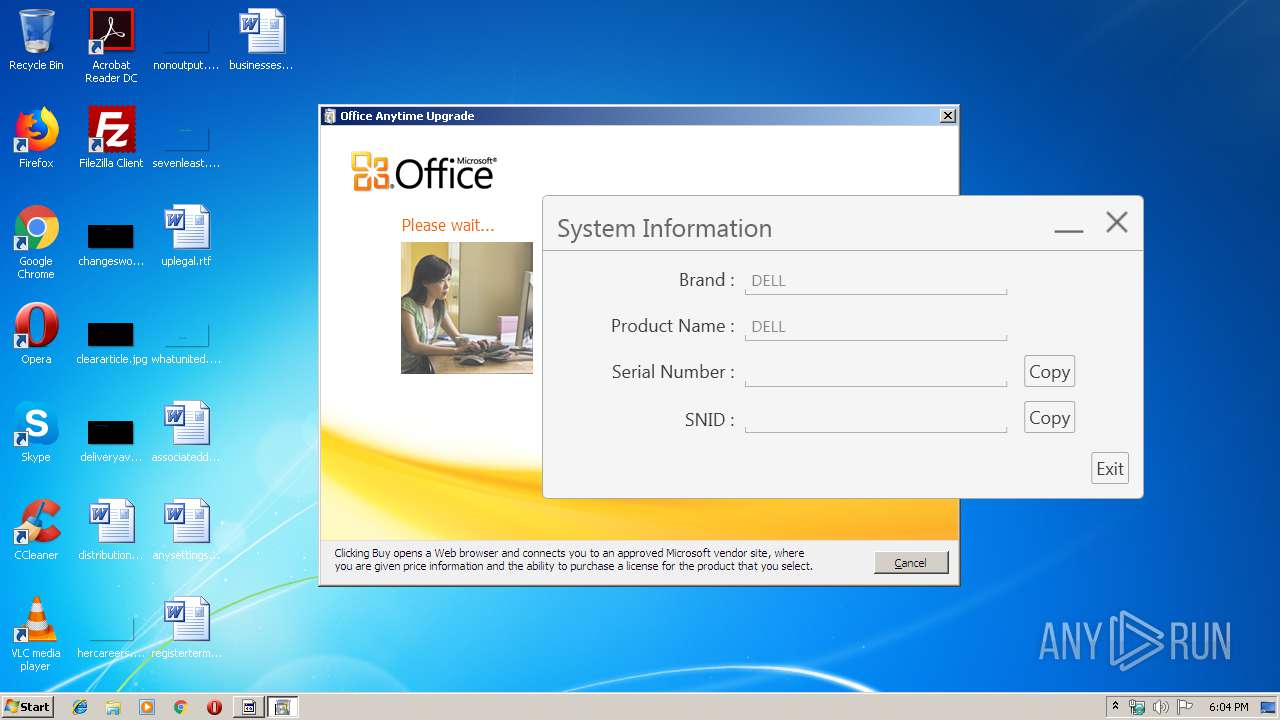Screen dimensions: 1280x720
Task: Close the System Information window
Action: point(1116,222)
